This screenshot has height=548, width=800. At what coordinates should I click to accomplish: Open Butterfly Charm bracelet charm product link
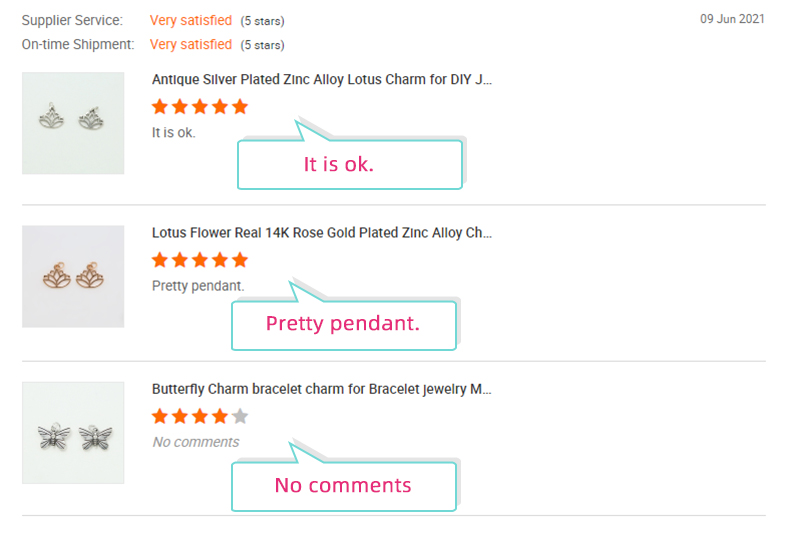pyautogui.click(x=321, y=389)
